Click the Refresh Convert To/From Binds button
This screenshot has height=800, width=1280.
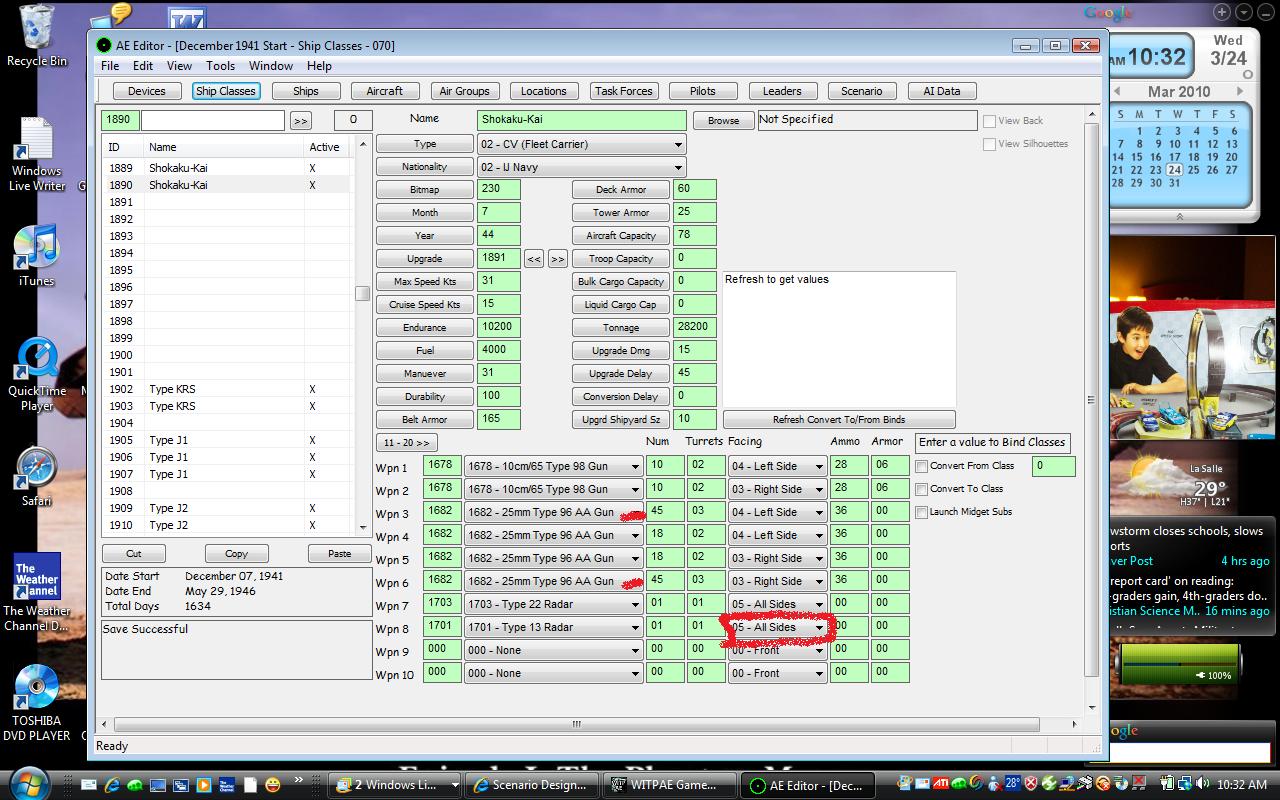[x=839, y=420]
